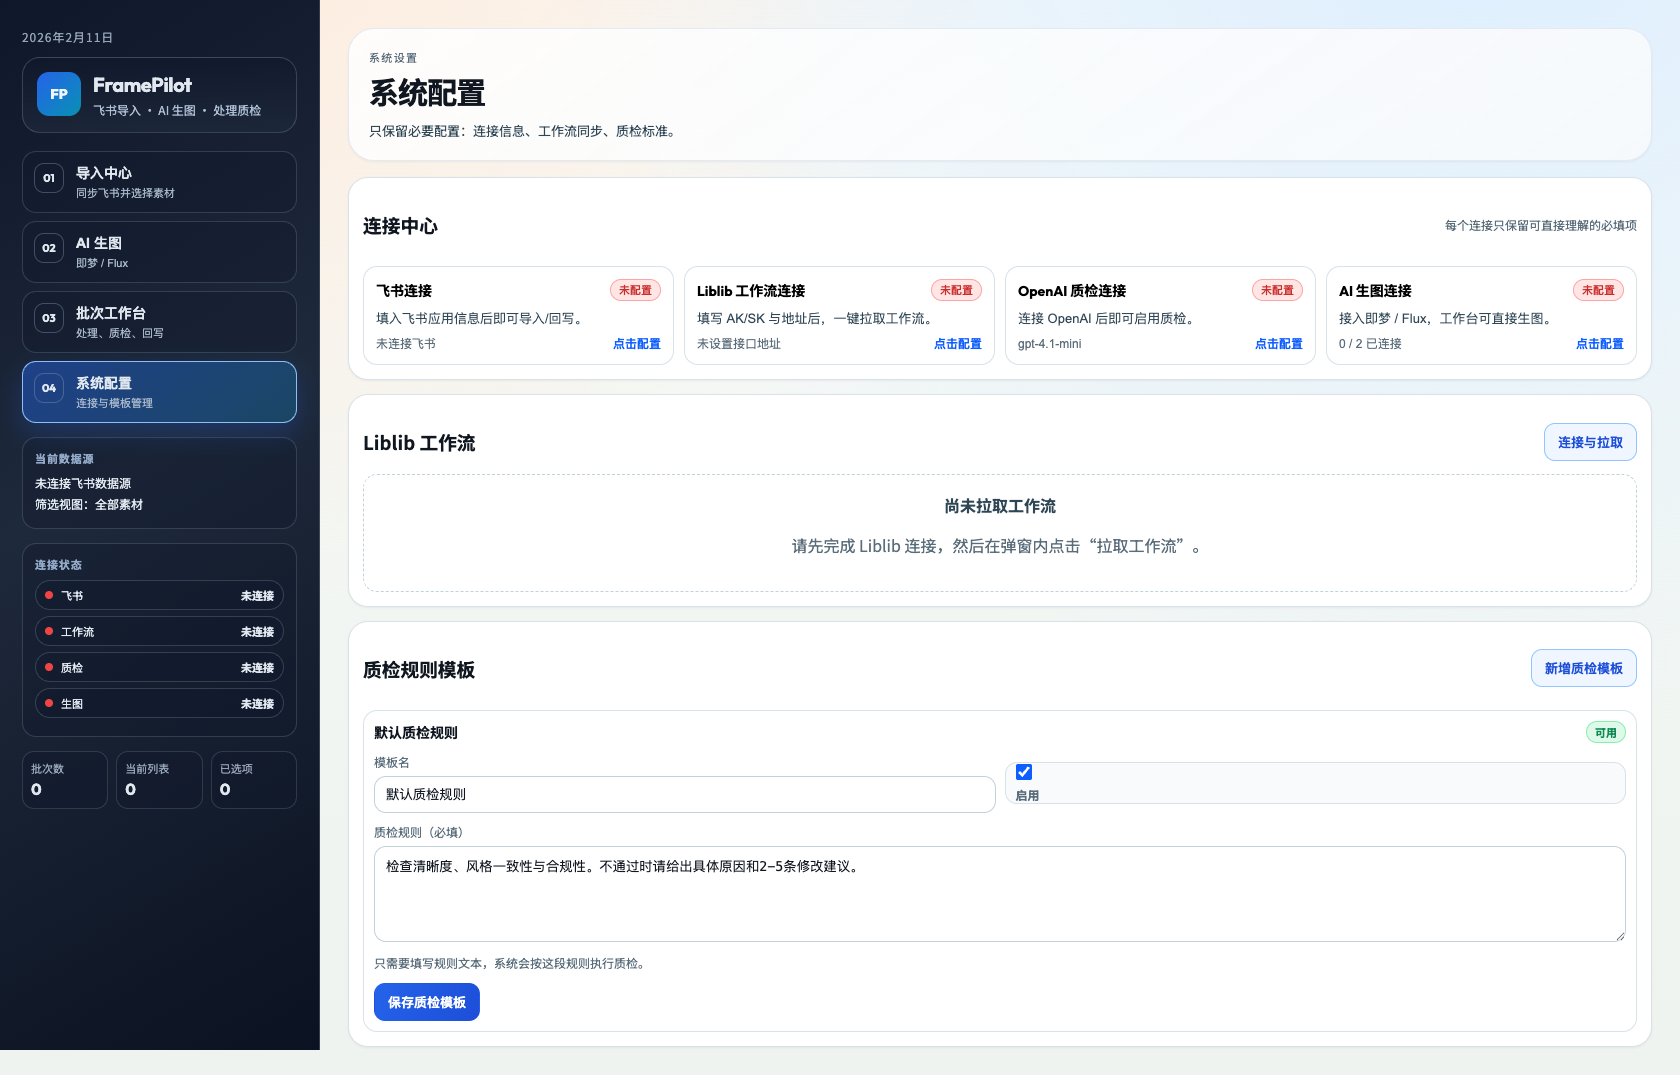Uncheck the 启用 checkbox
The height and width of the screenshot is (1075, 1680).
pos(1023,772)
